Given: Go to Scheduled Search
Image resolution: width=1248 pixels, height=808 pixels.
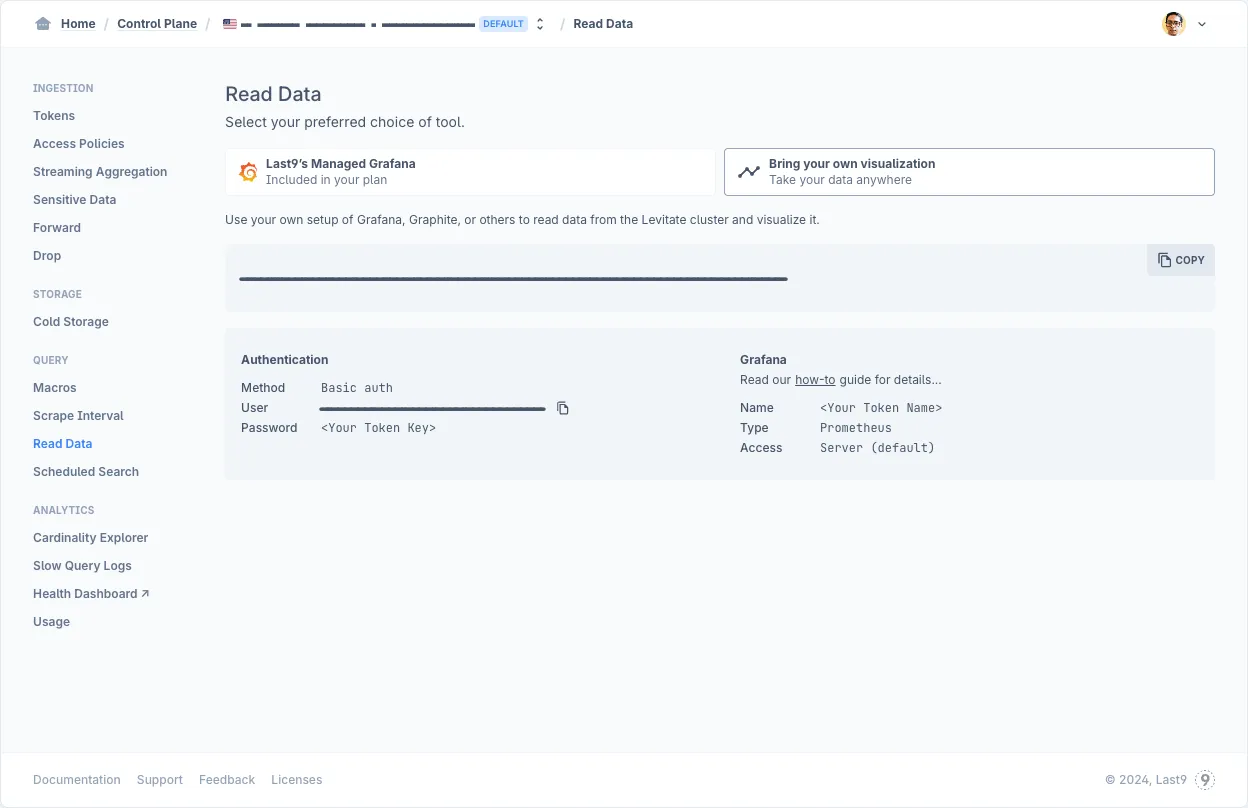Looking at the screenshot, I should coord(86,472).
